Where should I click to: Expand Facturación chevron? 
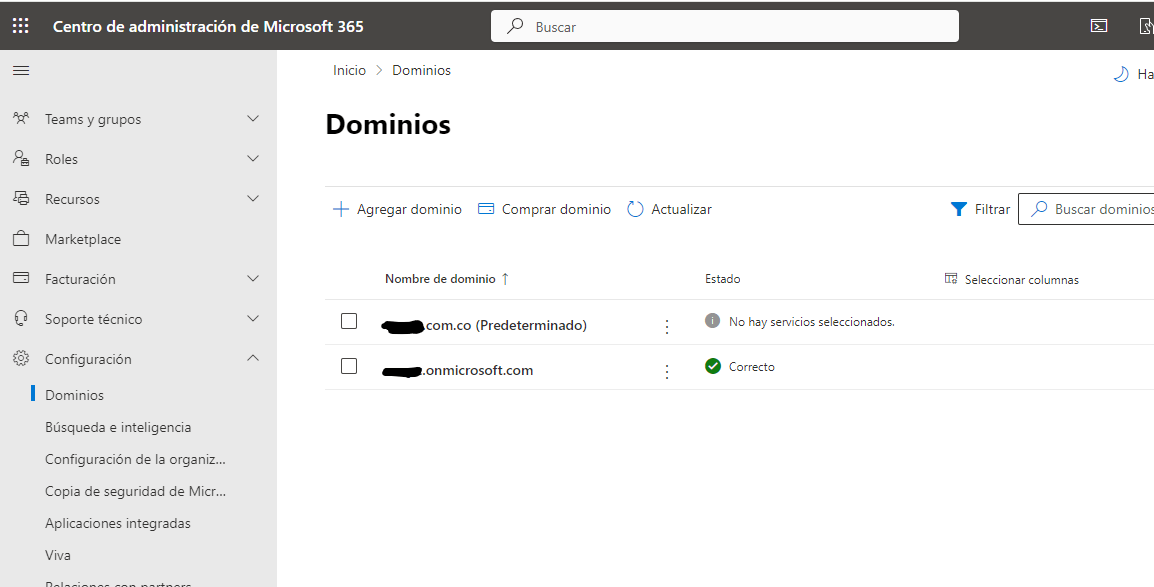tap(253, 278)
